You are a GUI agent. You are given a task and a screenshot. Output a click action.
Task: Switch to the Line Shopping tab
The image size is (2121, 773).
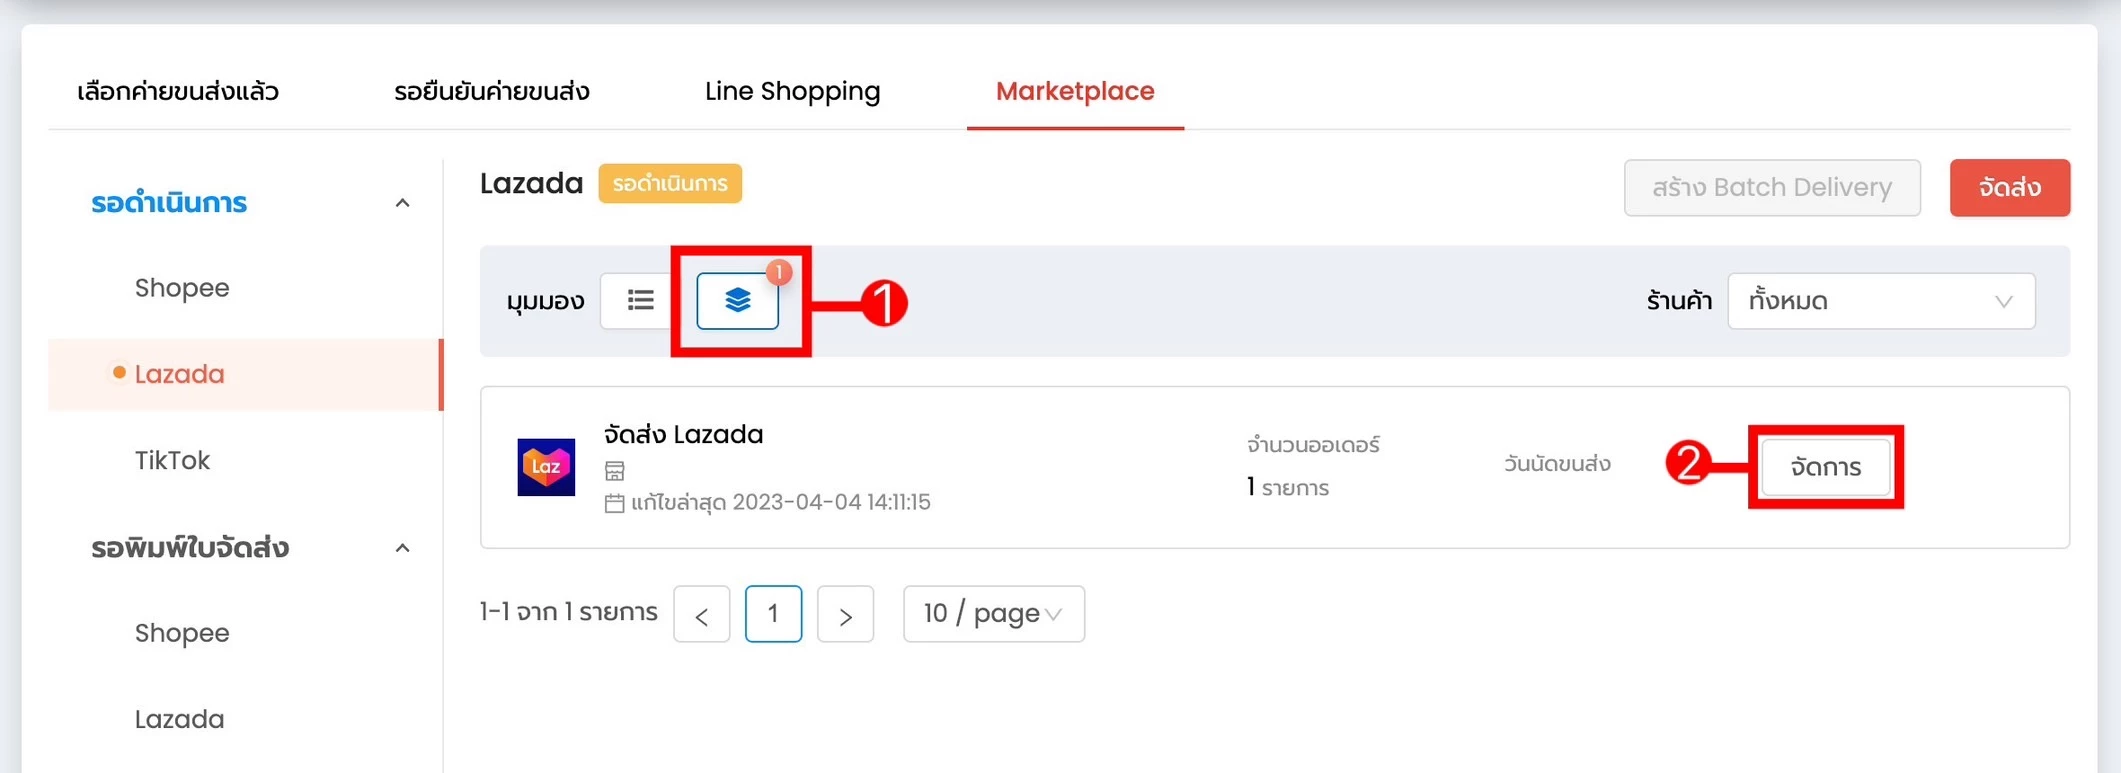click(793, 91)
